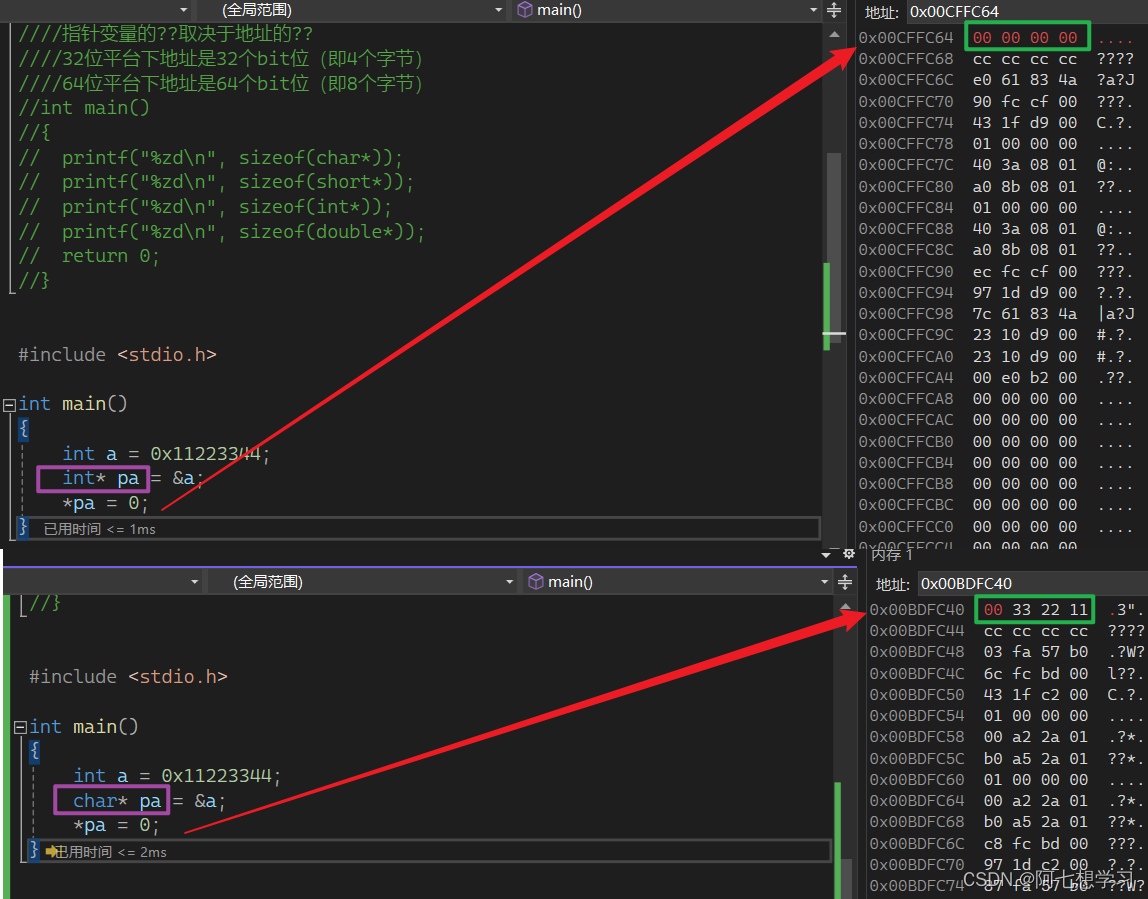This screenshot has height=899, width=1148.
Task: Click upper address field 0x00CFFC64
Action: pos(1027,12)
